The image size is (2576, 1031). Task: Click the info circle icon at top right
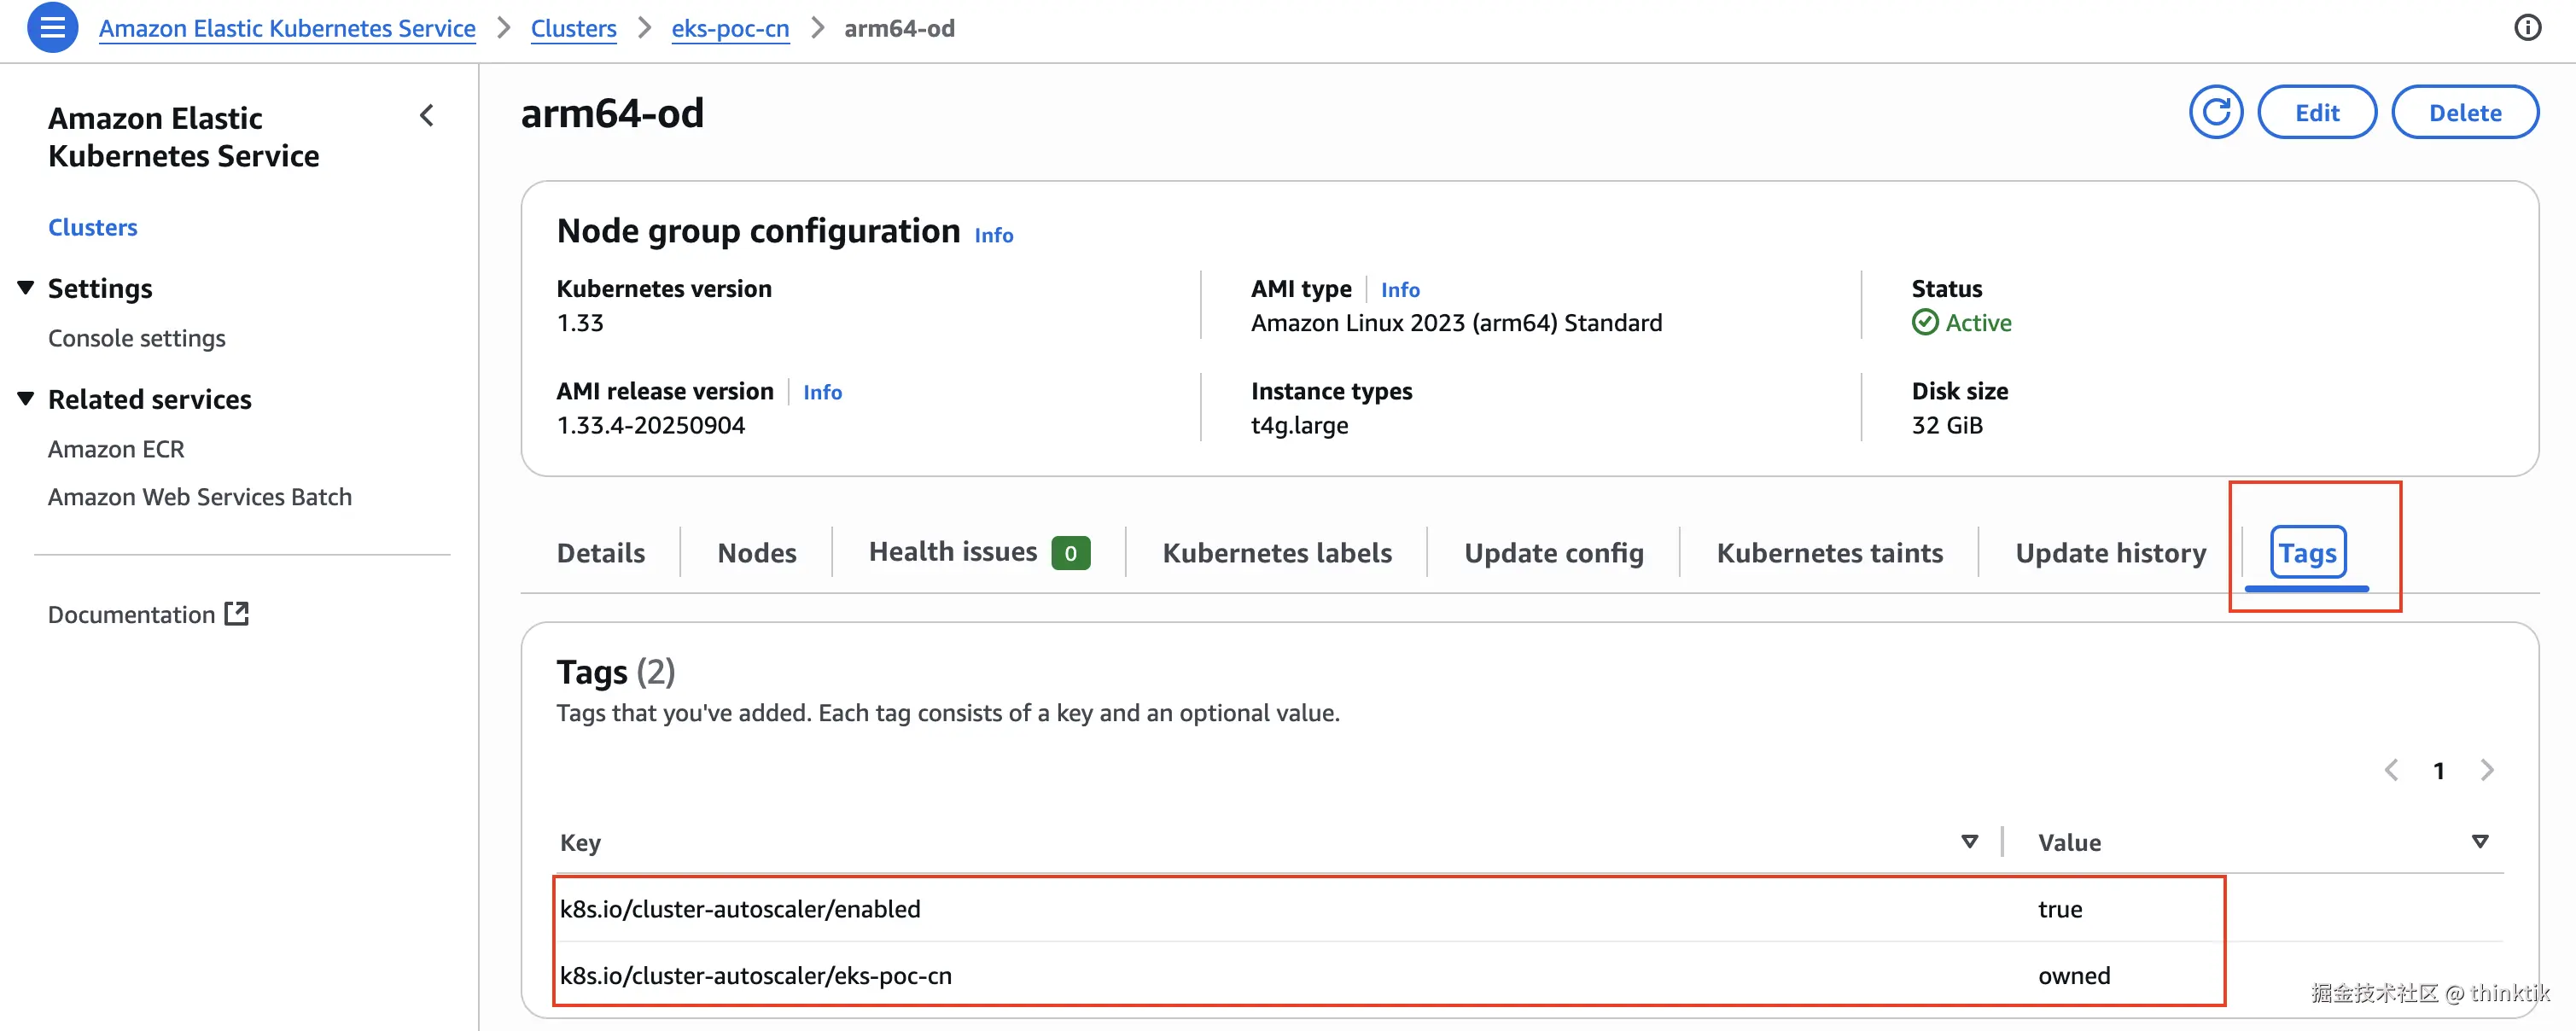pyautogui.click(x=2527, y=28)
